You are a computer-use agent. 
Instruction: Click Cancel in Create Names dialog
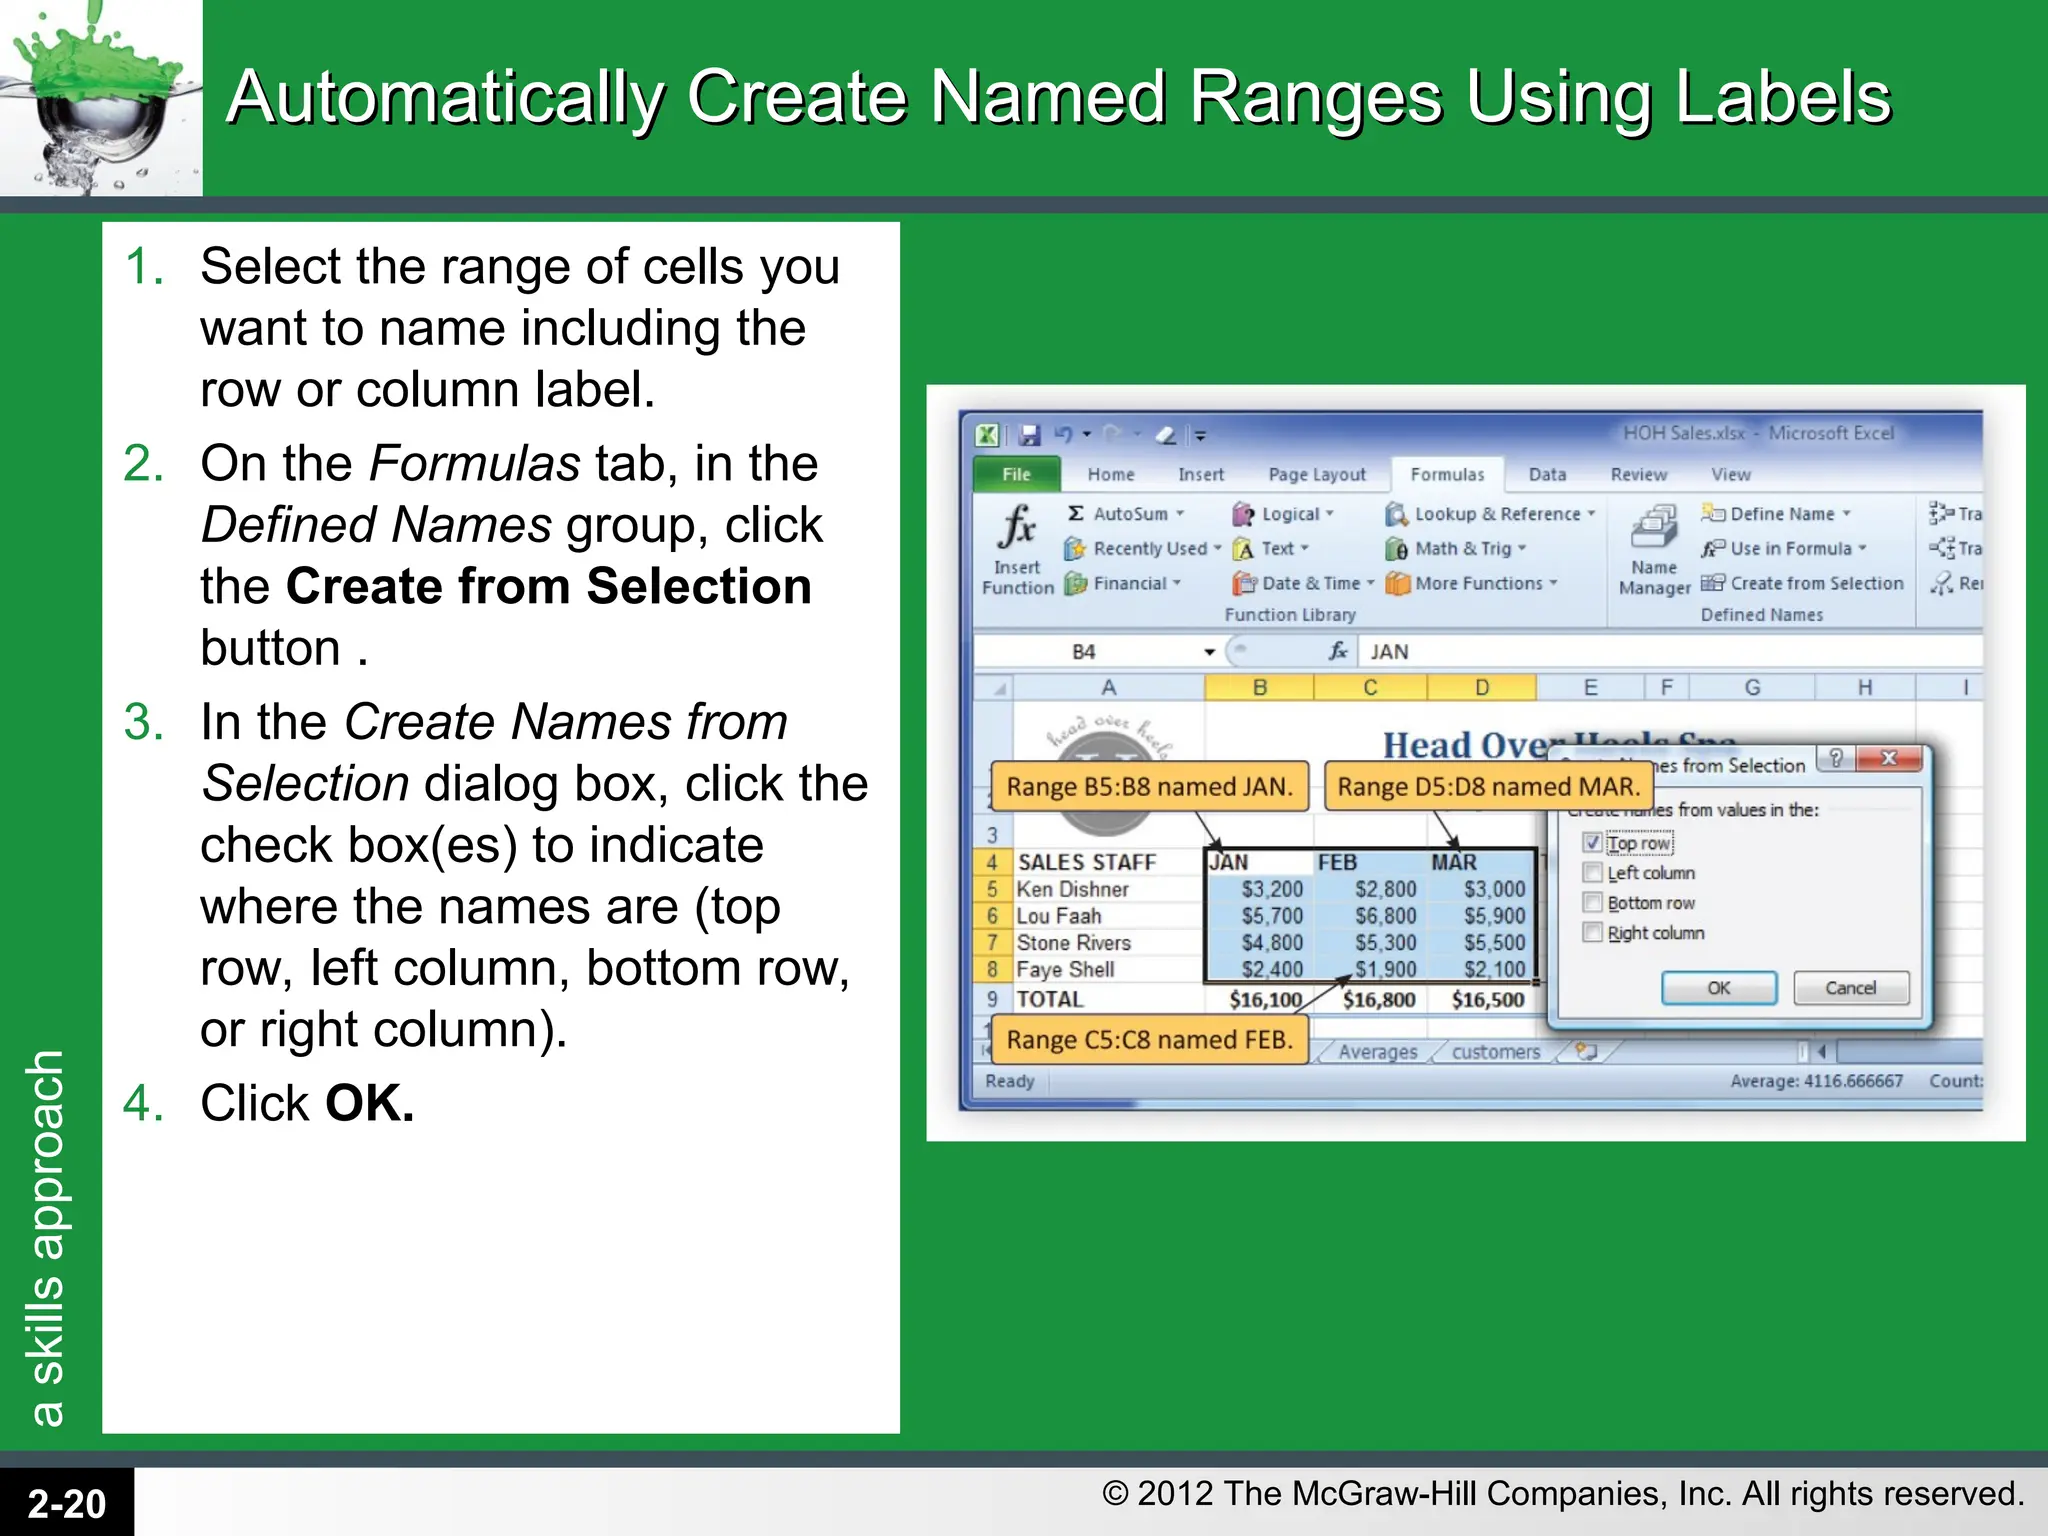pos(1851,988)
